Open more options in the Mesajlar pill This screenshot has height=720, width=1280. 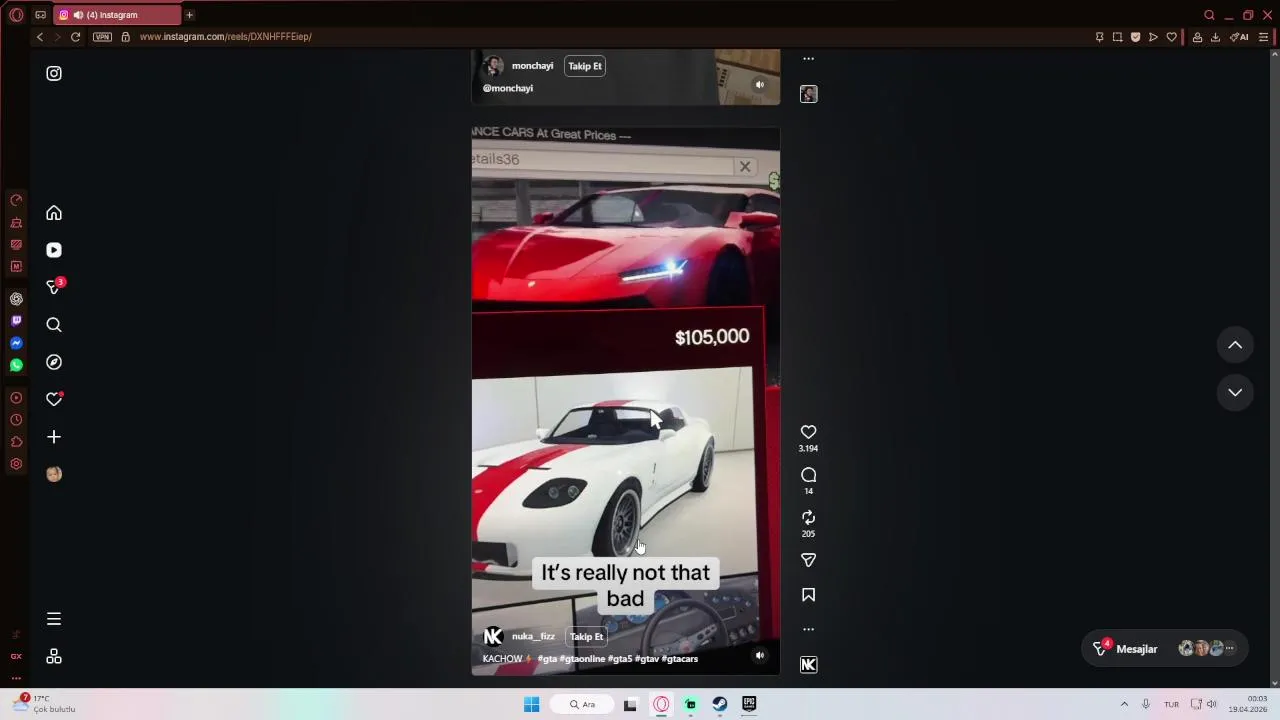[x=1230, y=649]
